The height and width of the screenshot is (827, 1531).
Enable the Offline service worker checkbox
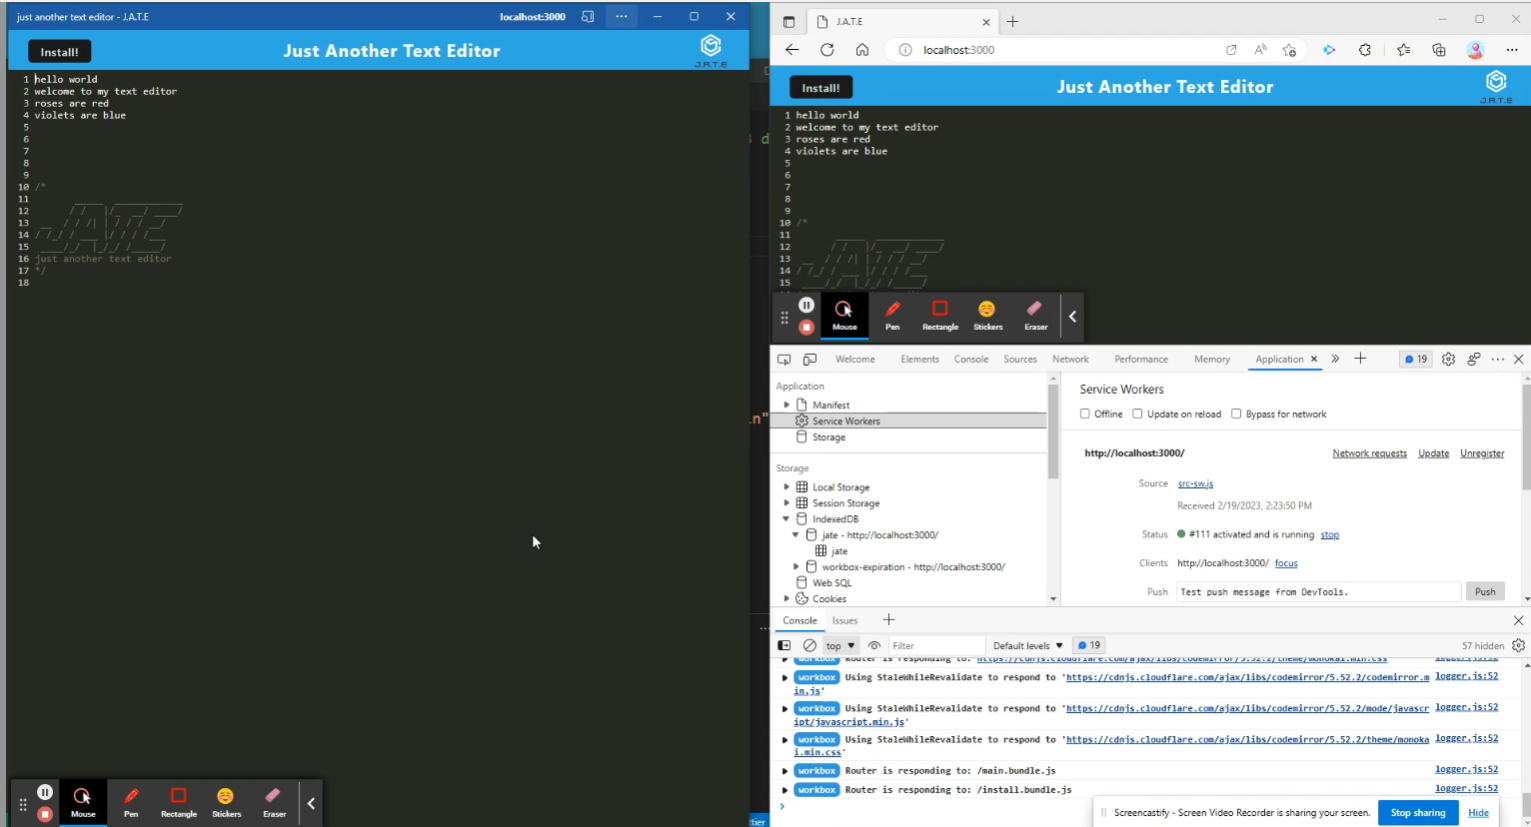[x=1085, y=413]
